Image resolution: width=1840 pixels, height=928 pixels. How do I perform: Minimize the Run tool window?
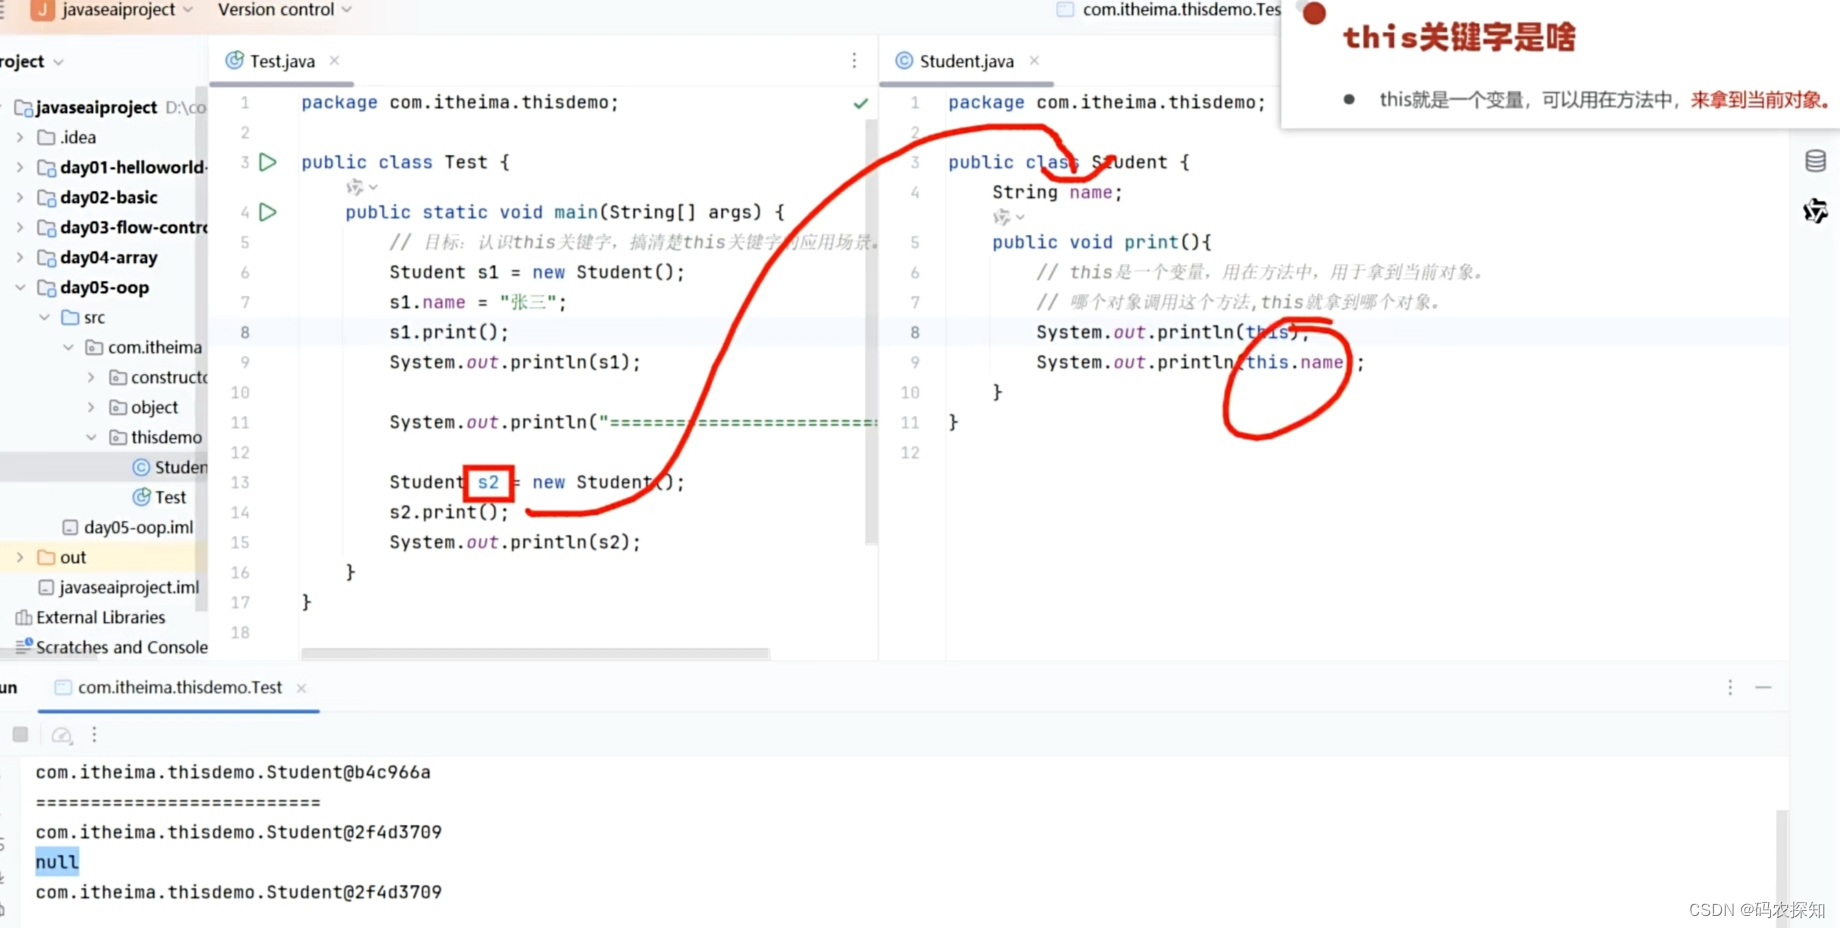click(x=1763, y=688)
